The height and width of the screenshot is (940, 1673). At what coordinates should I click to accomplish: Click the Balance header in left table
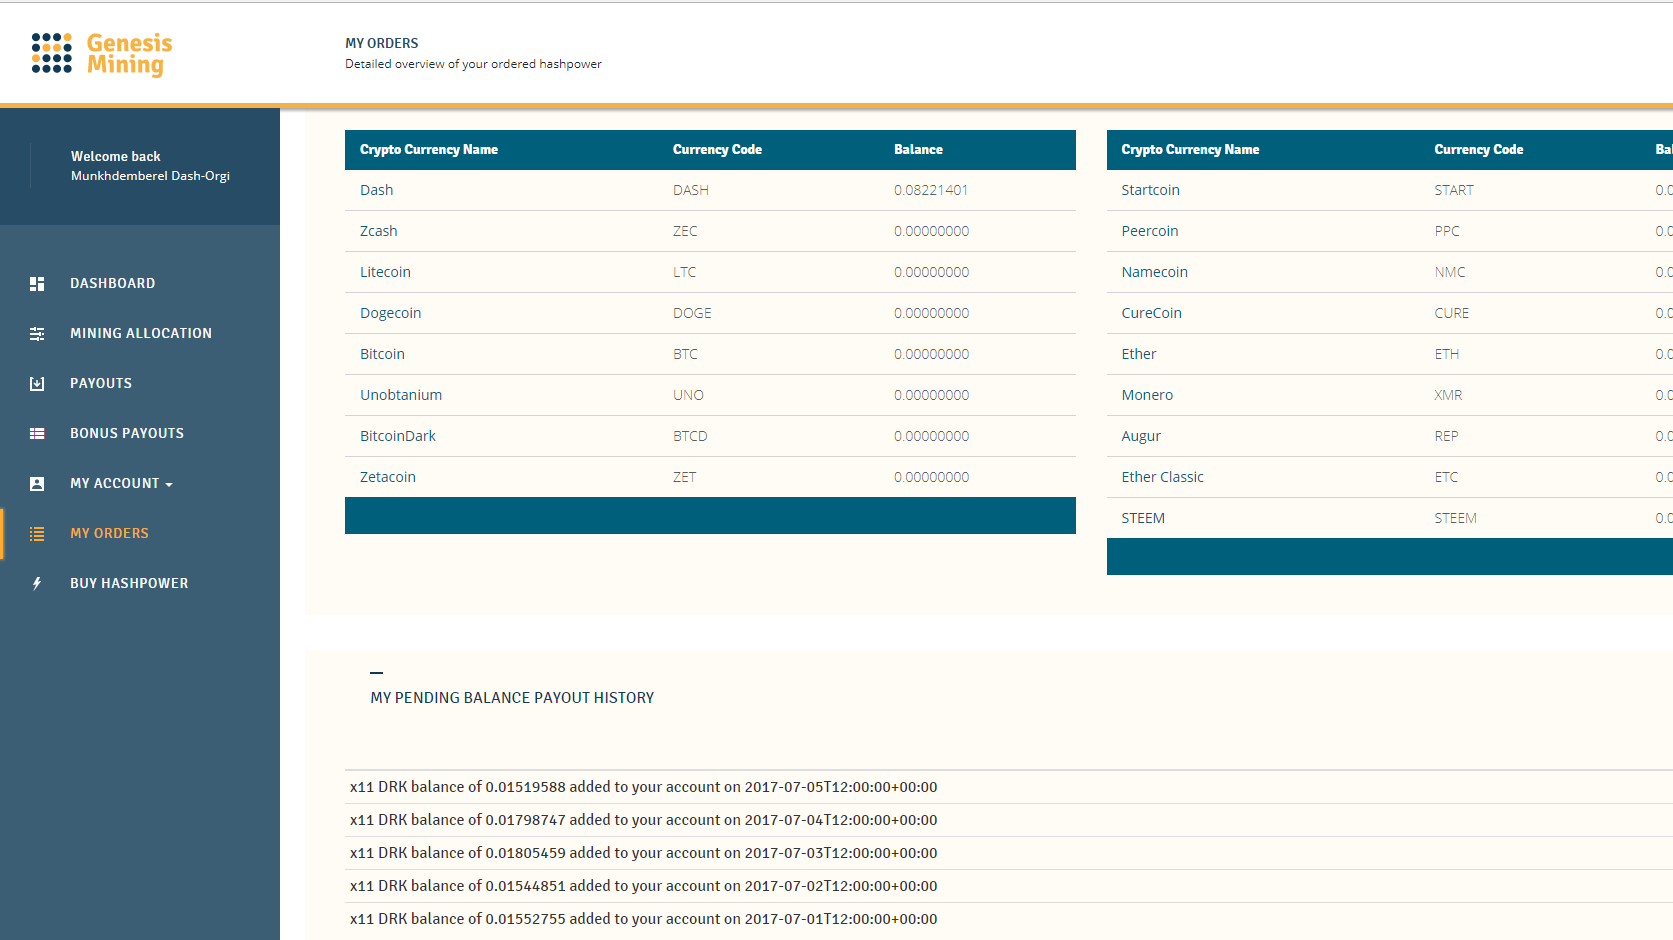click(x=918, y=150)
